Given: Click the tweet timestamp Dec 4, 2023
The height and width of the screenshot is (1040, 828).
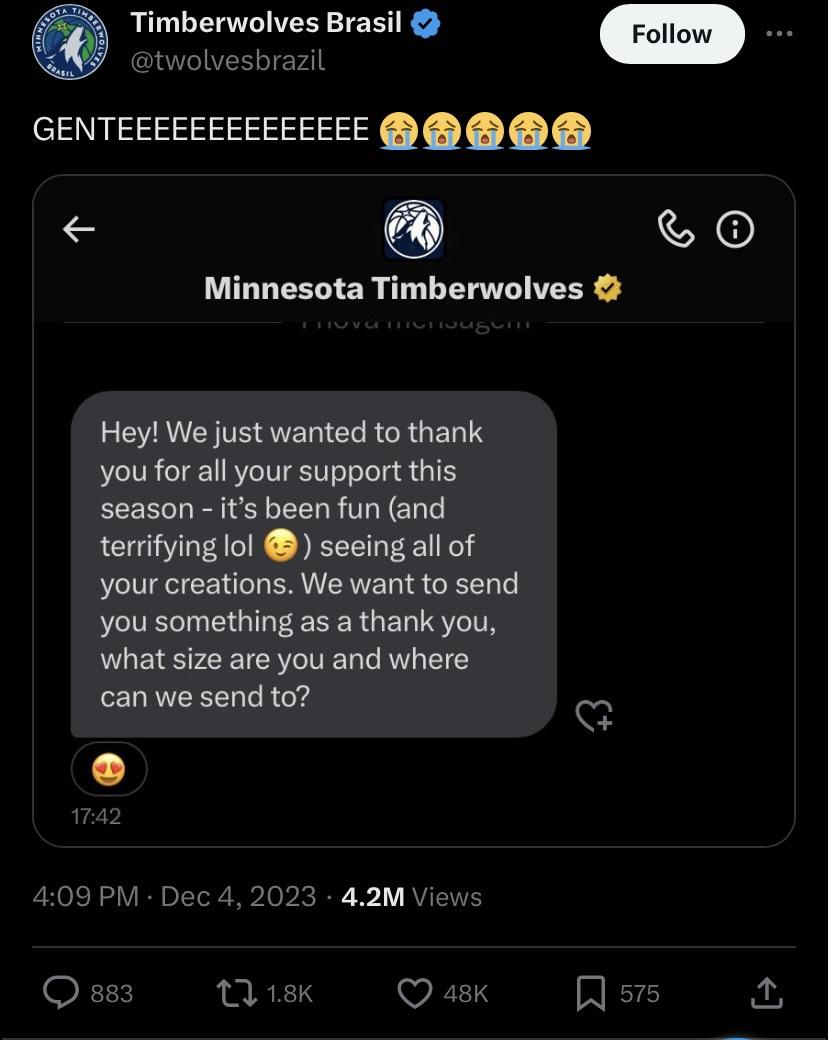Looking at the screenshot, I should point(238,896).
